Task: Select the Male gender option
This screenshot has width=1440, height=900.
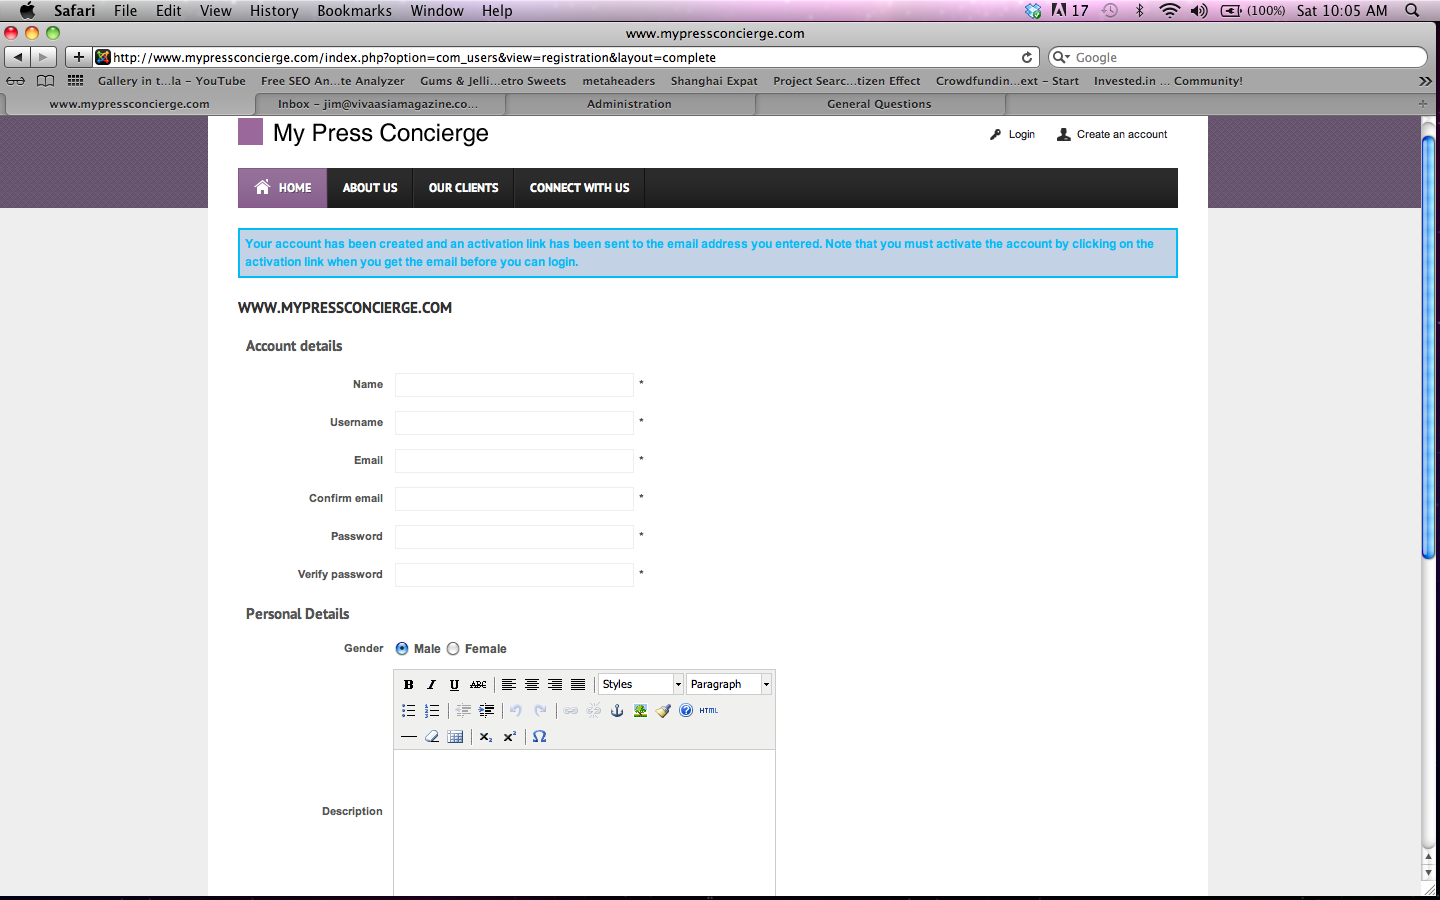Action: point(401,648)
